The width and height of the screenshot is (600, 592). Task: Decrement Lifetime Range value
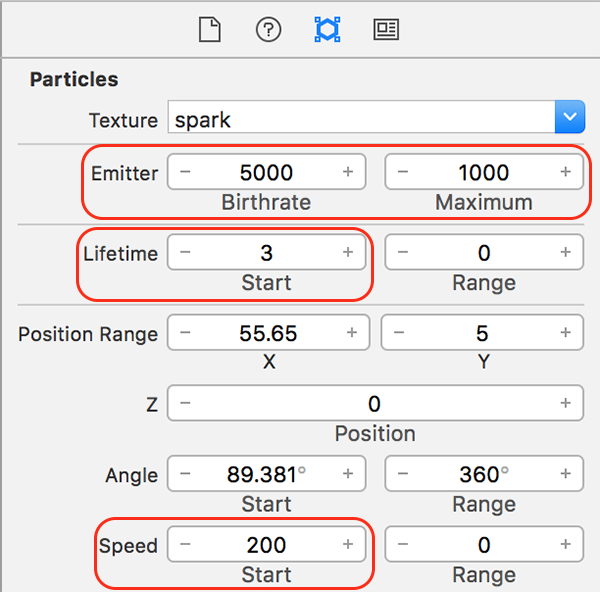[403, 252]
